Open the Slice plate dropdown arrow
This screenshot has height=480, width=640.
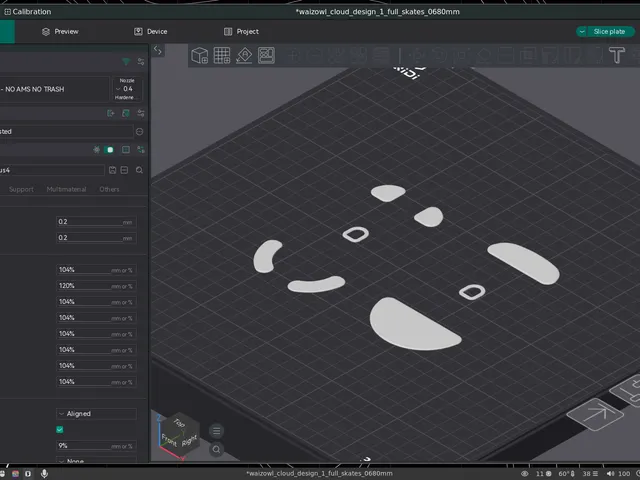(582, 31)
